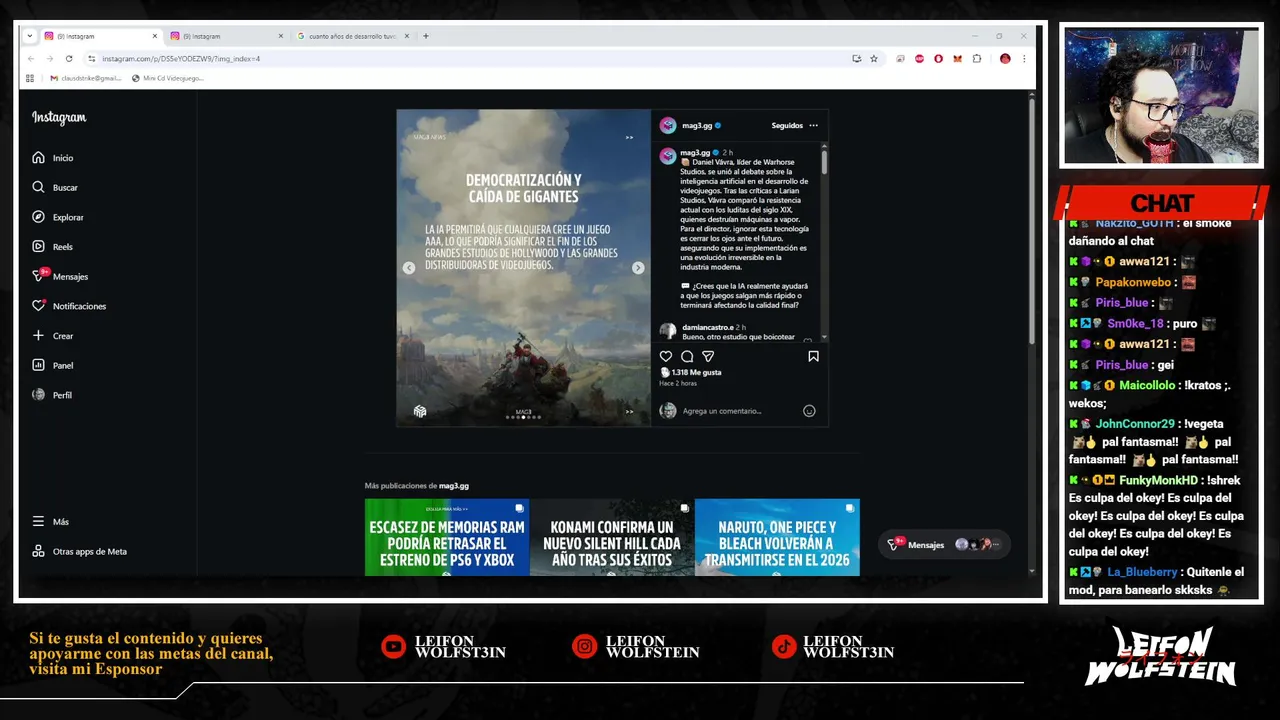1280x720 pixels.
Task: Save the post with the bookmark icon
Action: [813, 356]
